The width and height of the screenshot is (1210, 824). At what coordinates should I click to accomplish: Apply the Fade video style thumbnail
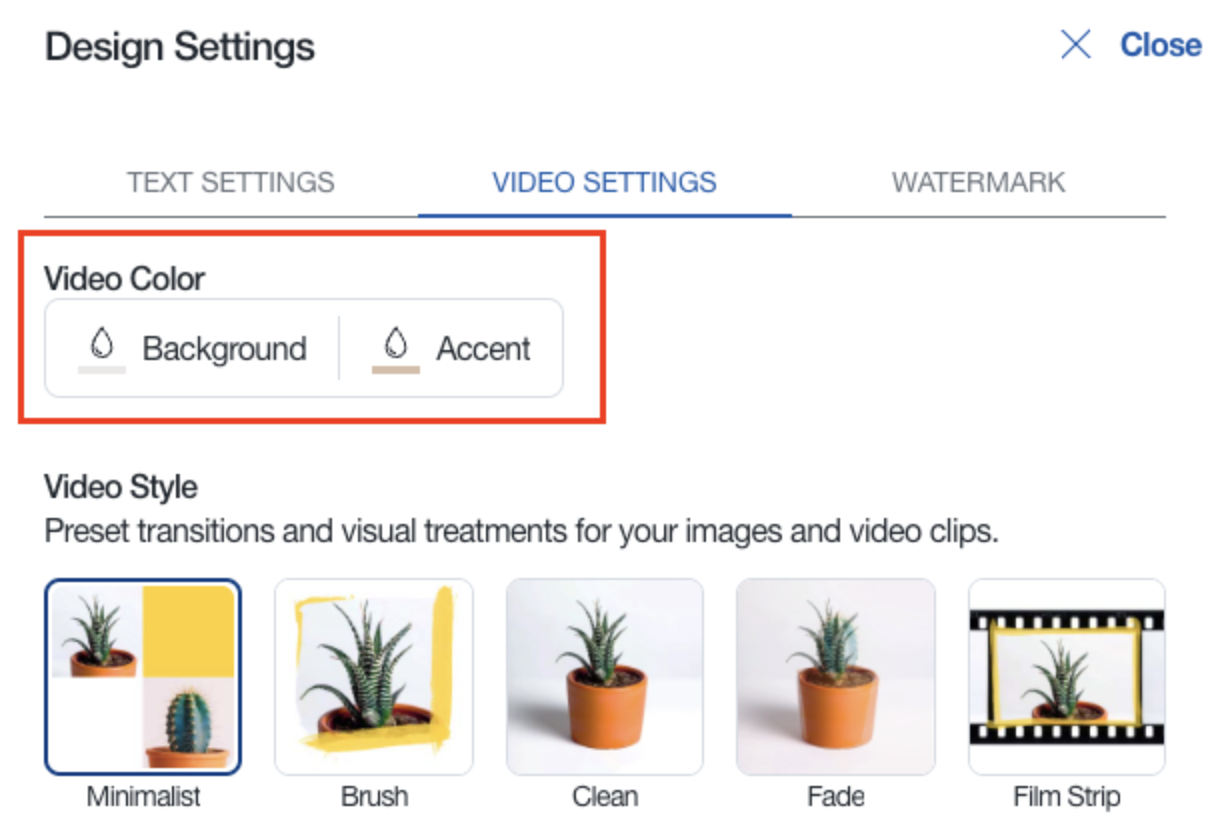point(836,676)
